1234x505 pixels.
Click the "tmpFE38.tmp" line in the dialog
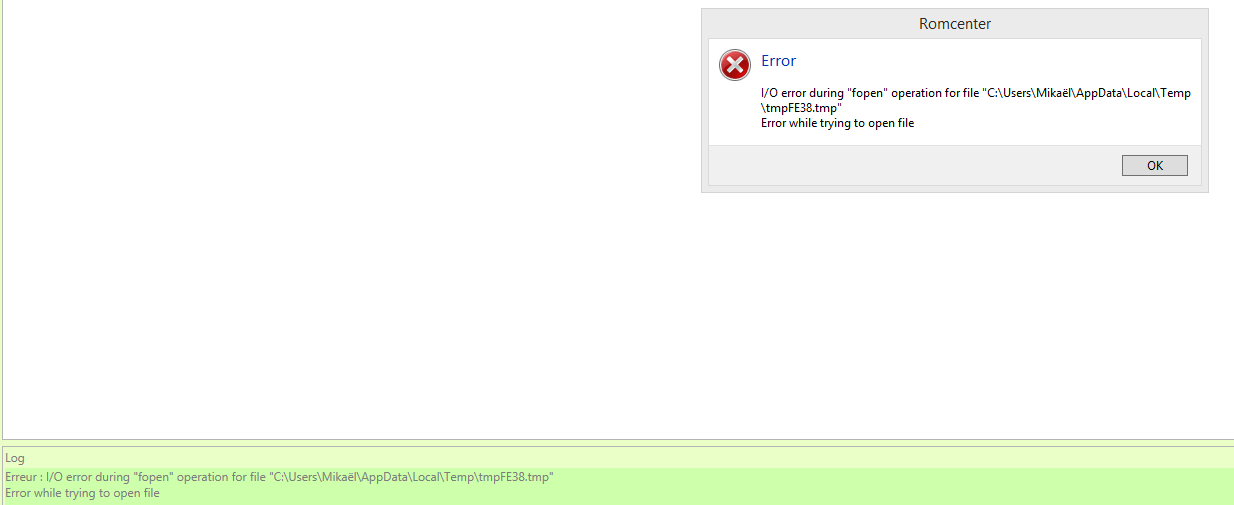[800, 108]
